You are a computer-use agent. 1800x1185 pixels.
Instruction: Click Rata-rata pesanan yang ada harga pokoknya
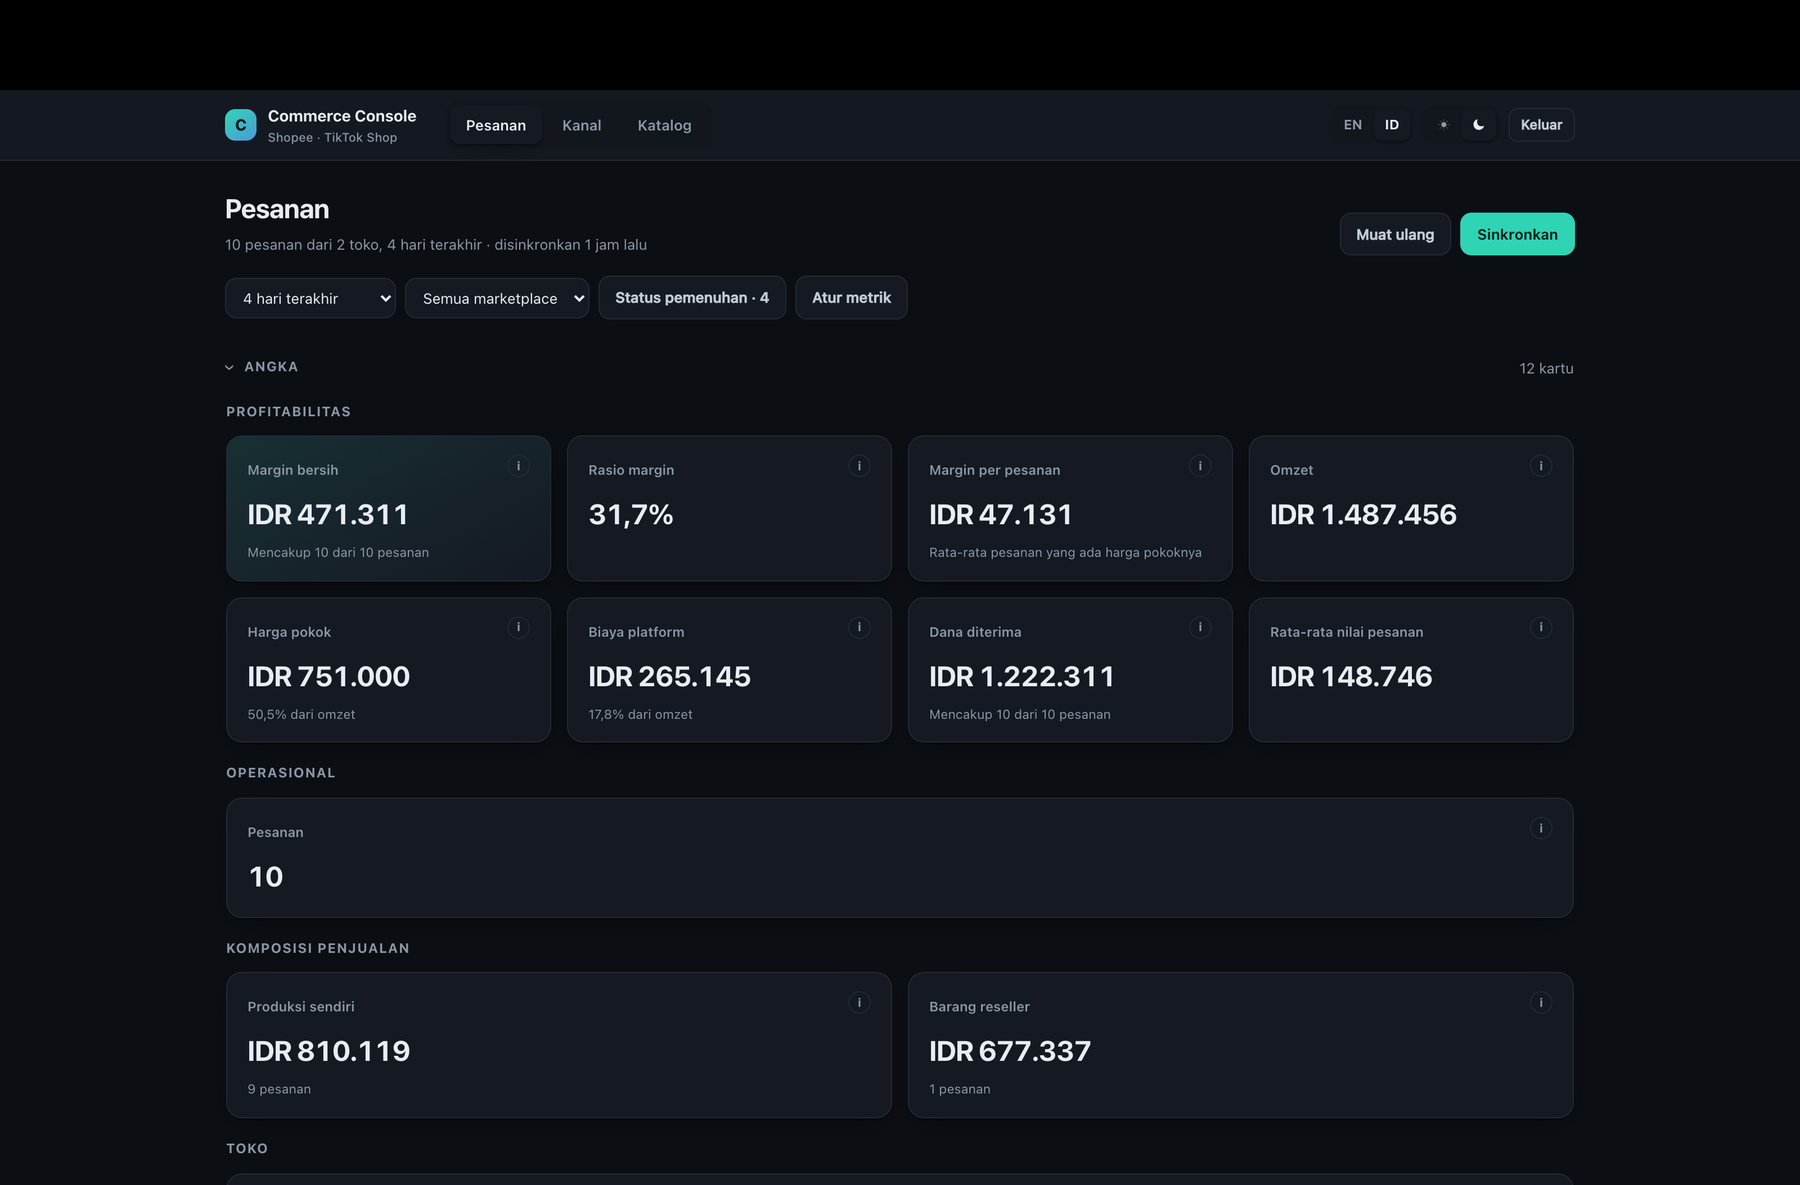tap(1065, 553)
